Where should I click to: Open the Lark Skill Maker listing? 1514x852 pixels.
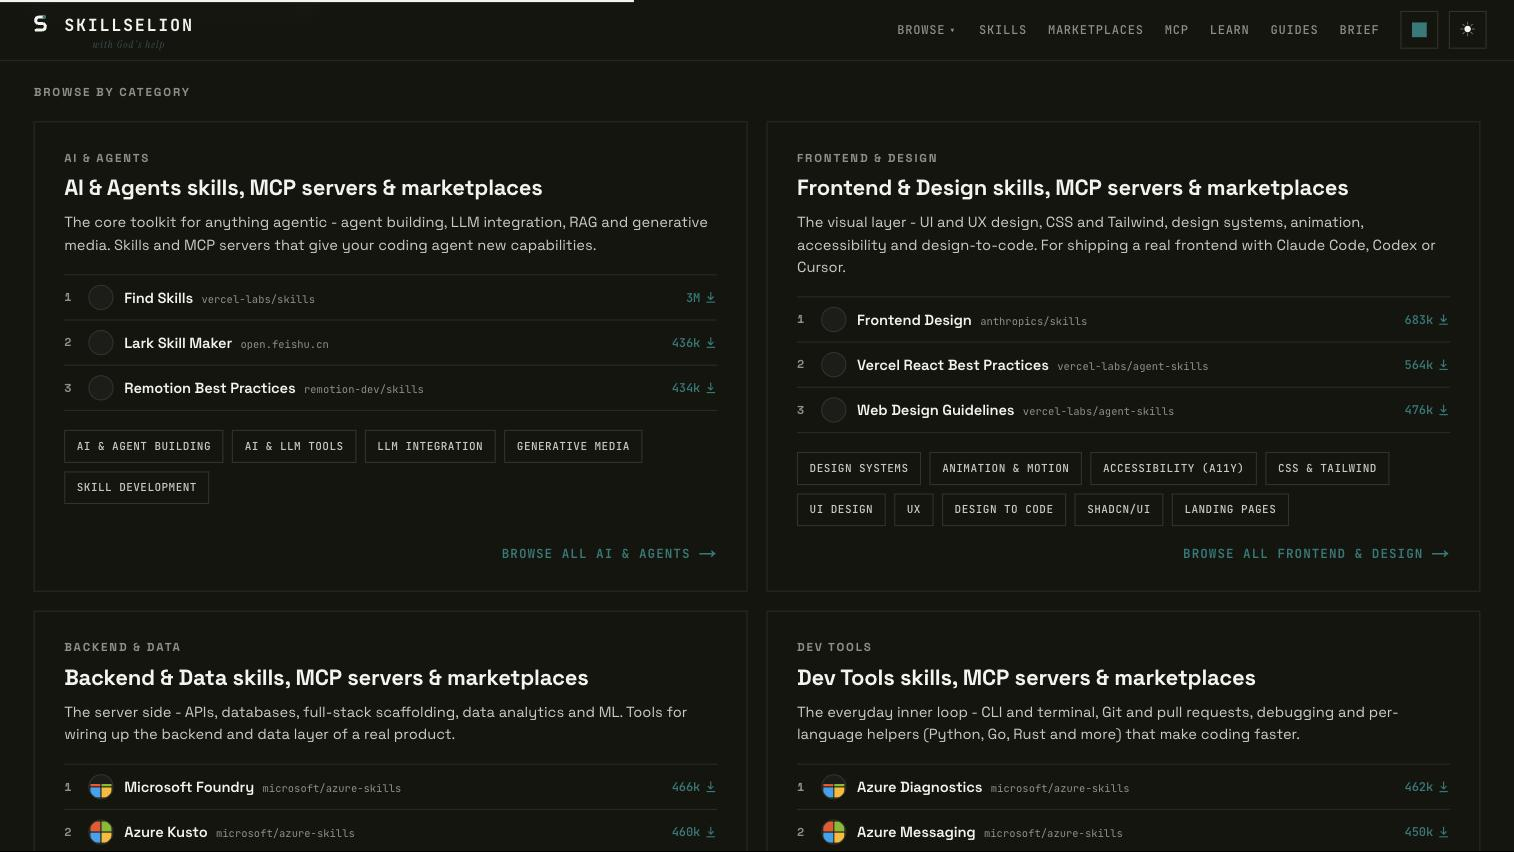click(x=390, y=343)
